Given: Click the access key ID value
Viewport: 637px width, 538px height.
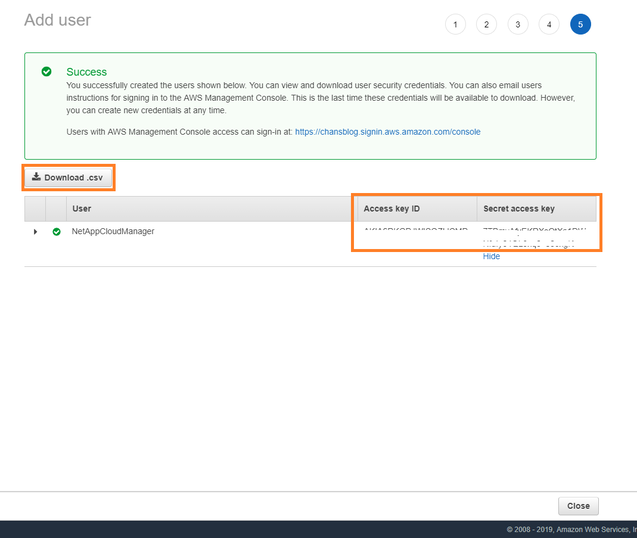Looking at the screenshot, I should click(415, 232).
